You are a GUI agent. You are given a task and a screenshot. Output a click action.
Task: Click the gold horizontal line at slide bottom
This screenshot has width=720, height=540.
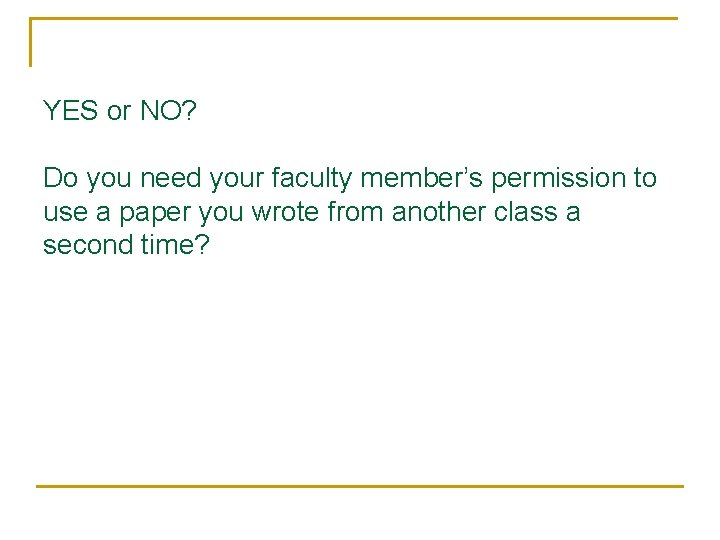point(360,486)
